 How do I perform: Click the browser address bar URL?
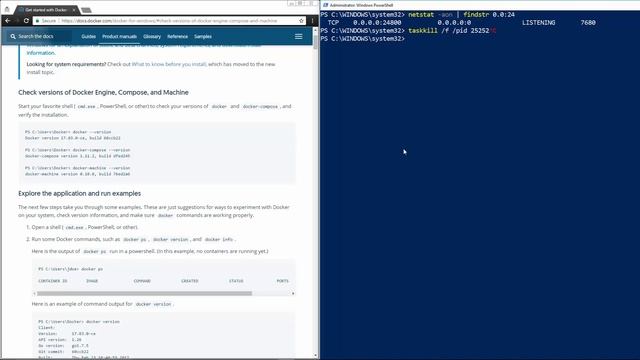(x=169, y=20)
